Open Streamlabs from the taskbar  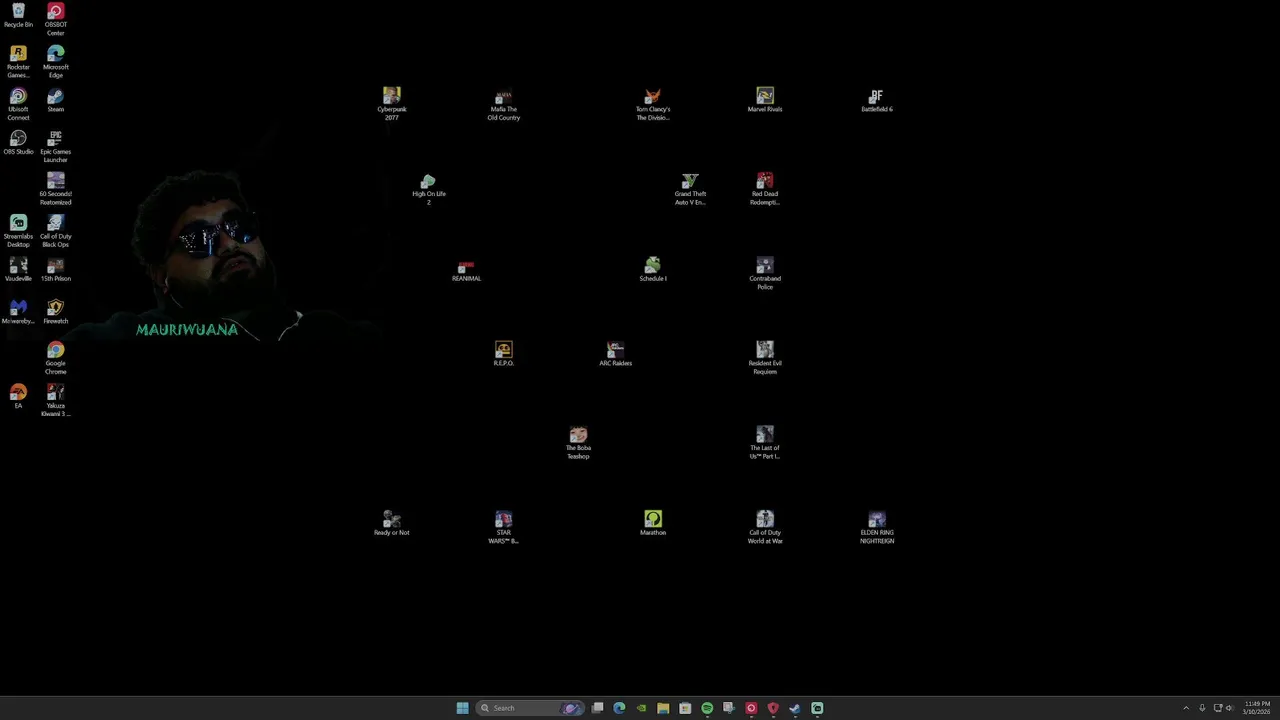[817, 708]
